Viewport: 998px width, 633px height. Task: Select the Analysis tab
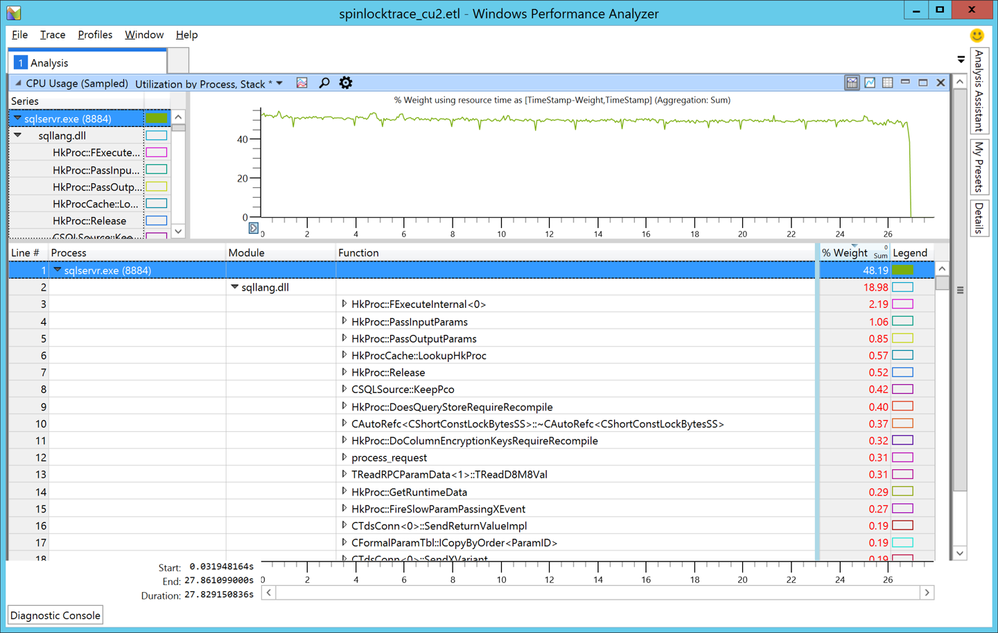point(88,62)
